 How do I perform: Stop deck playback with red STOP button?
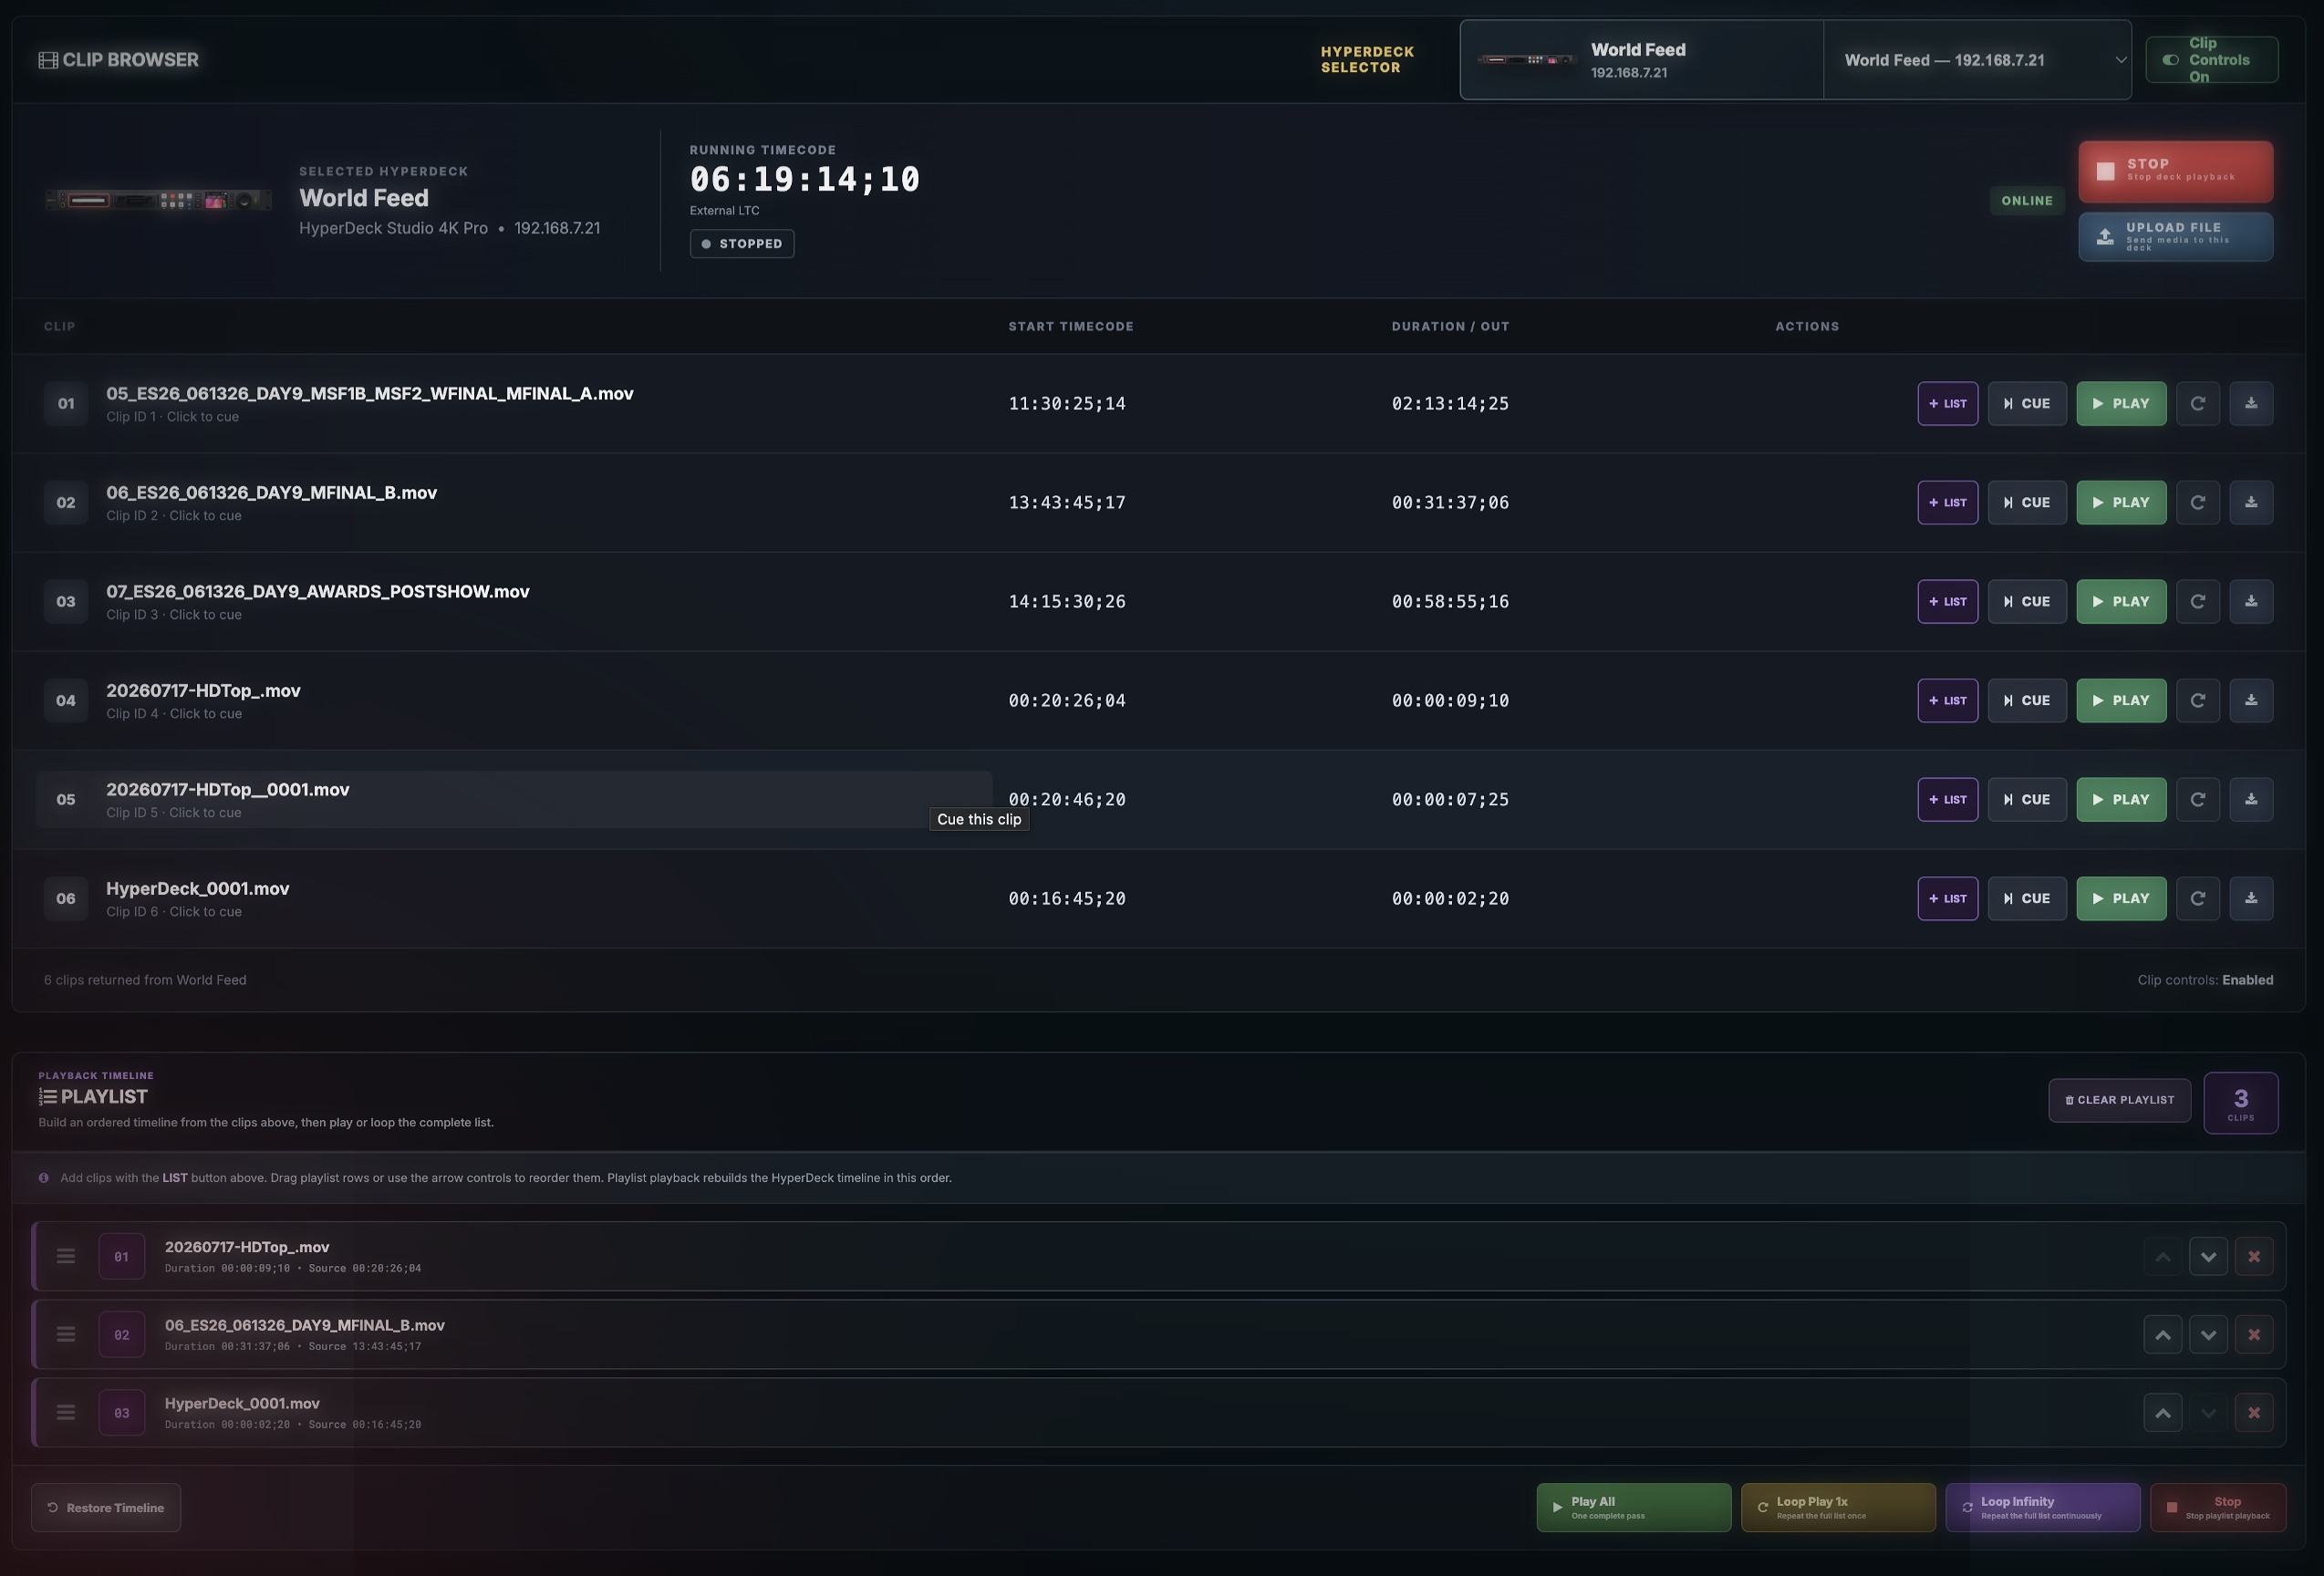click(x=2175, y=171)
